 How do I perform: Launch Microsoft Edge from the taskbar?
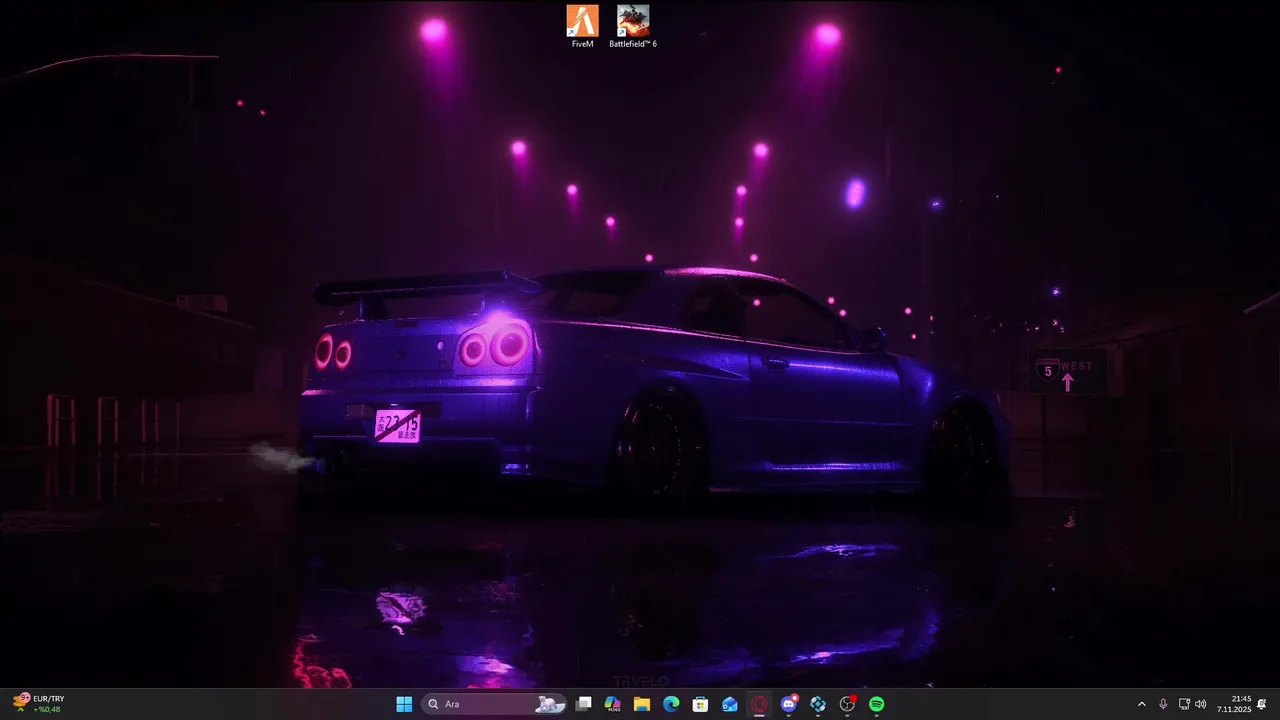click(671, 704)
